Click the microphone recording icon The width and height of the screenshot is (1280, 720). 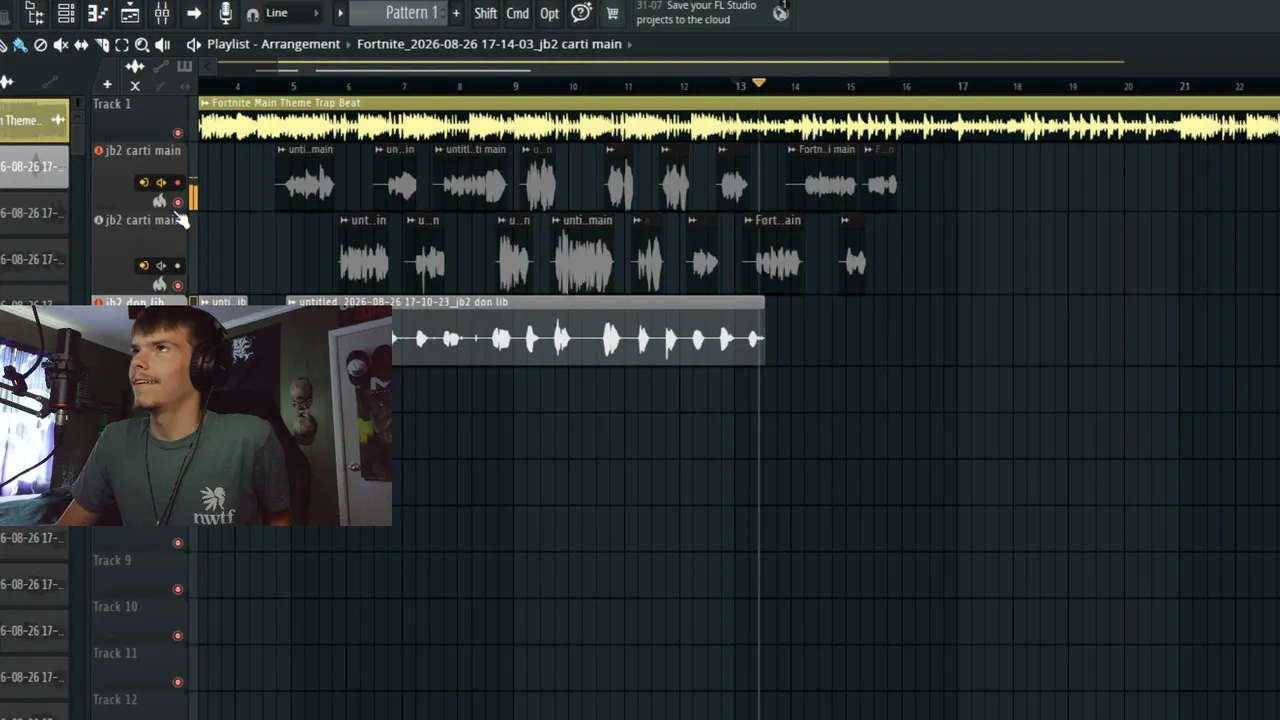226,13
